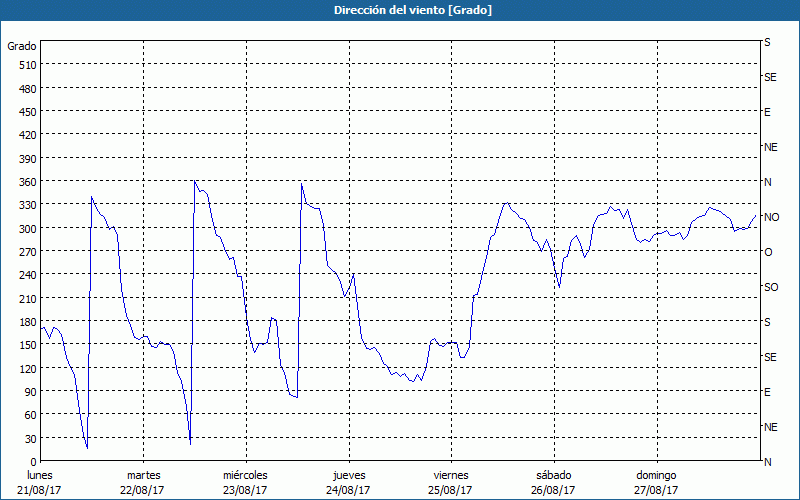Choose the sábado 26/08/17 date label
The height and width of the screenshot is (500, 800).
click(552, 482)
